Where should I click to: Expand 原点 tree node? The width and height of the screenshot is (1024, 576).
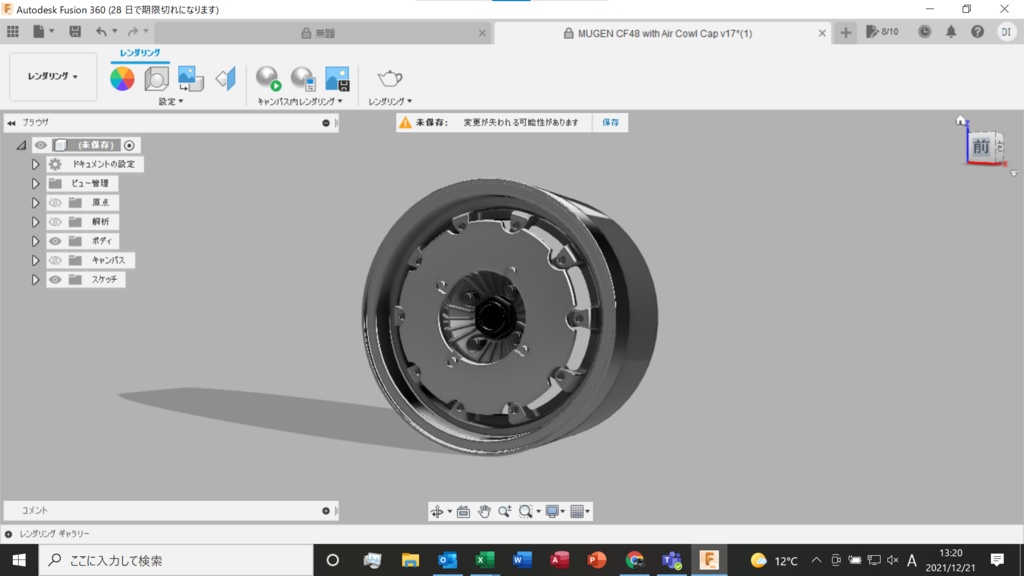[35, 202]
